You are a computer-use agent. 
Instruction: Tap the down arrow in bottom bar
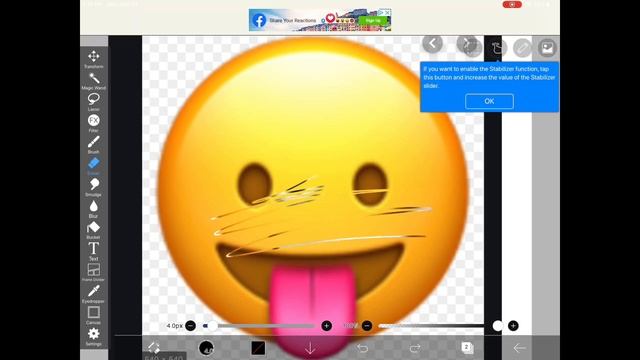[310, 348]
